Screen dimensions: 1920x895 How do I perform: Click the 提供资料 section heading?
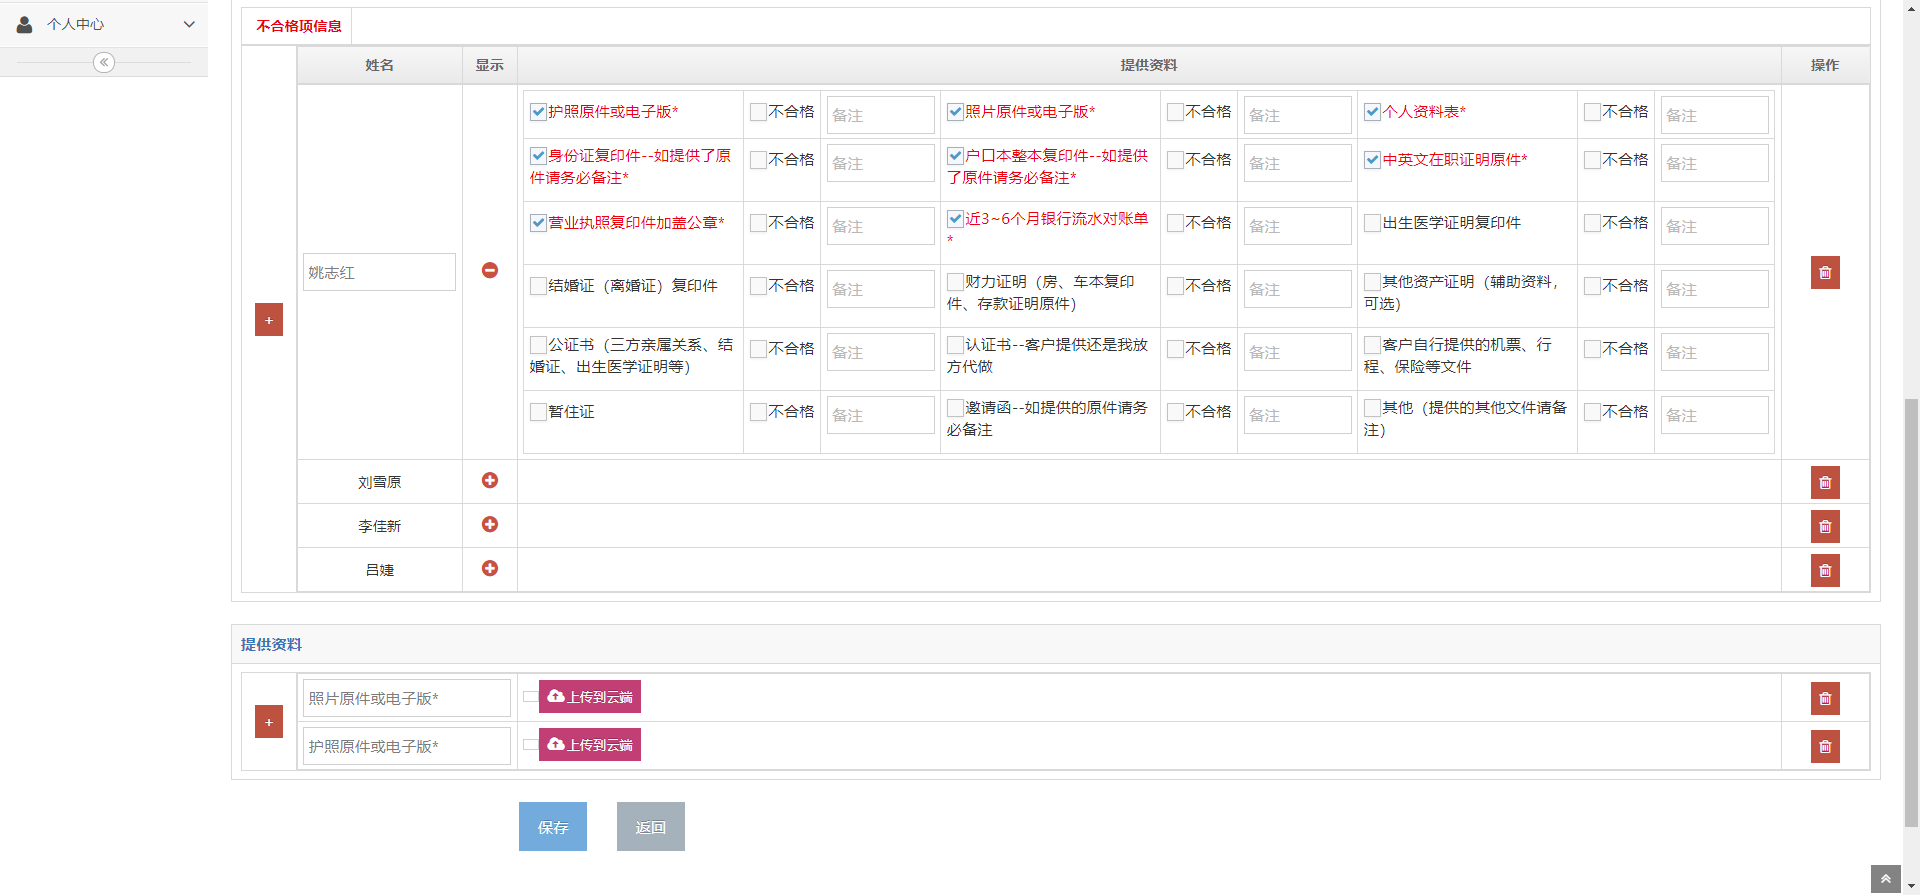click(271, 645)
